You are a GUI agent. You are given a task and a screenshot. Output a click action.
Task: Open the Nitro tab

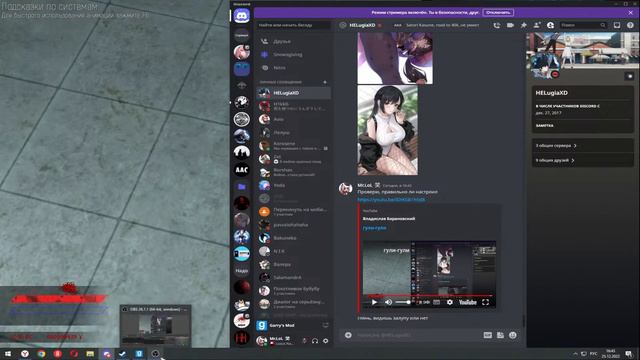(x=293, y=68)
